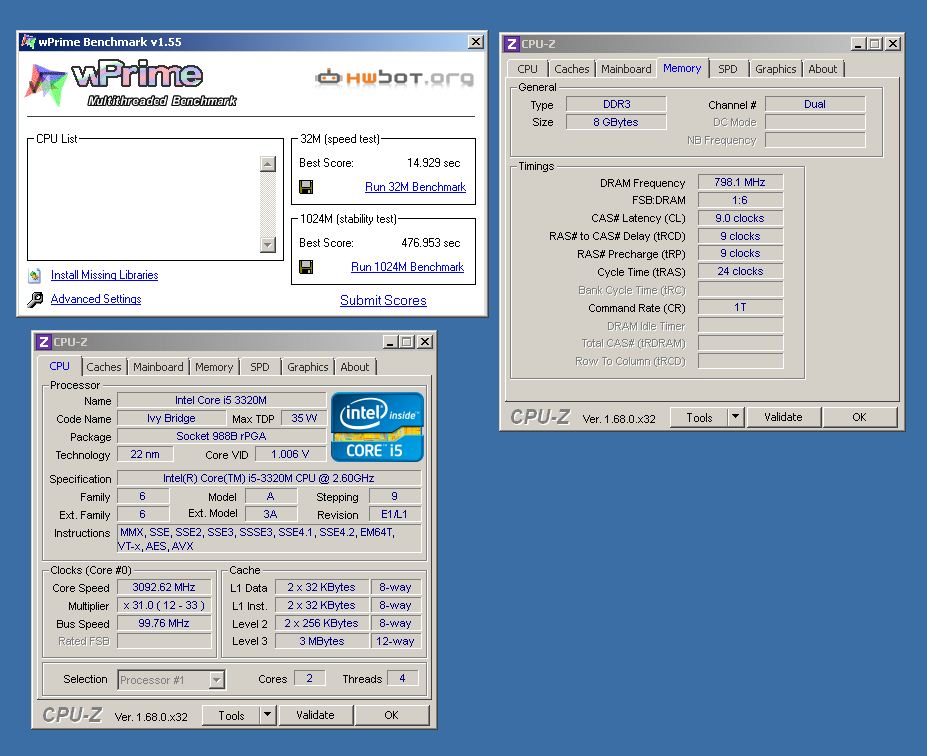Click the Install Missing Libraries icon

click(35, 275)
